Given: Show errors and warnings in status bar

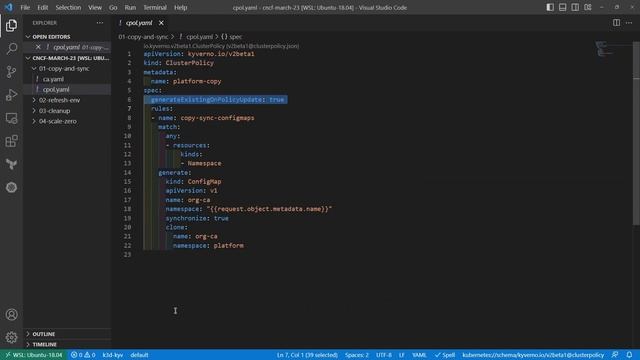Looking at the screenshot, I should pyautogui.click(x=83, y=355).
